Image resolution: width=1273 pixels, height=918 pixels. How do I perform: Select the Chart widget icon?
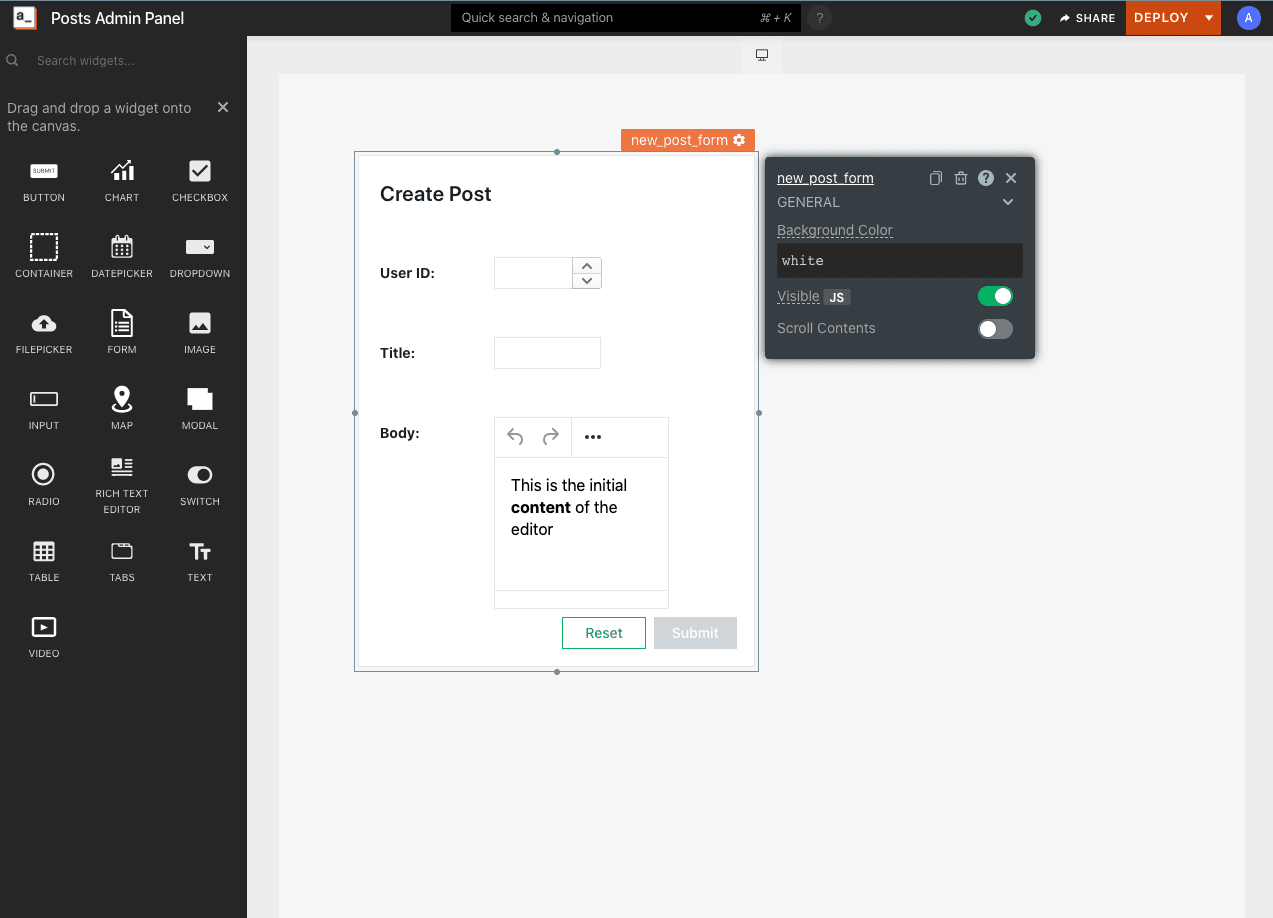click(122, 171)
